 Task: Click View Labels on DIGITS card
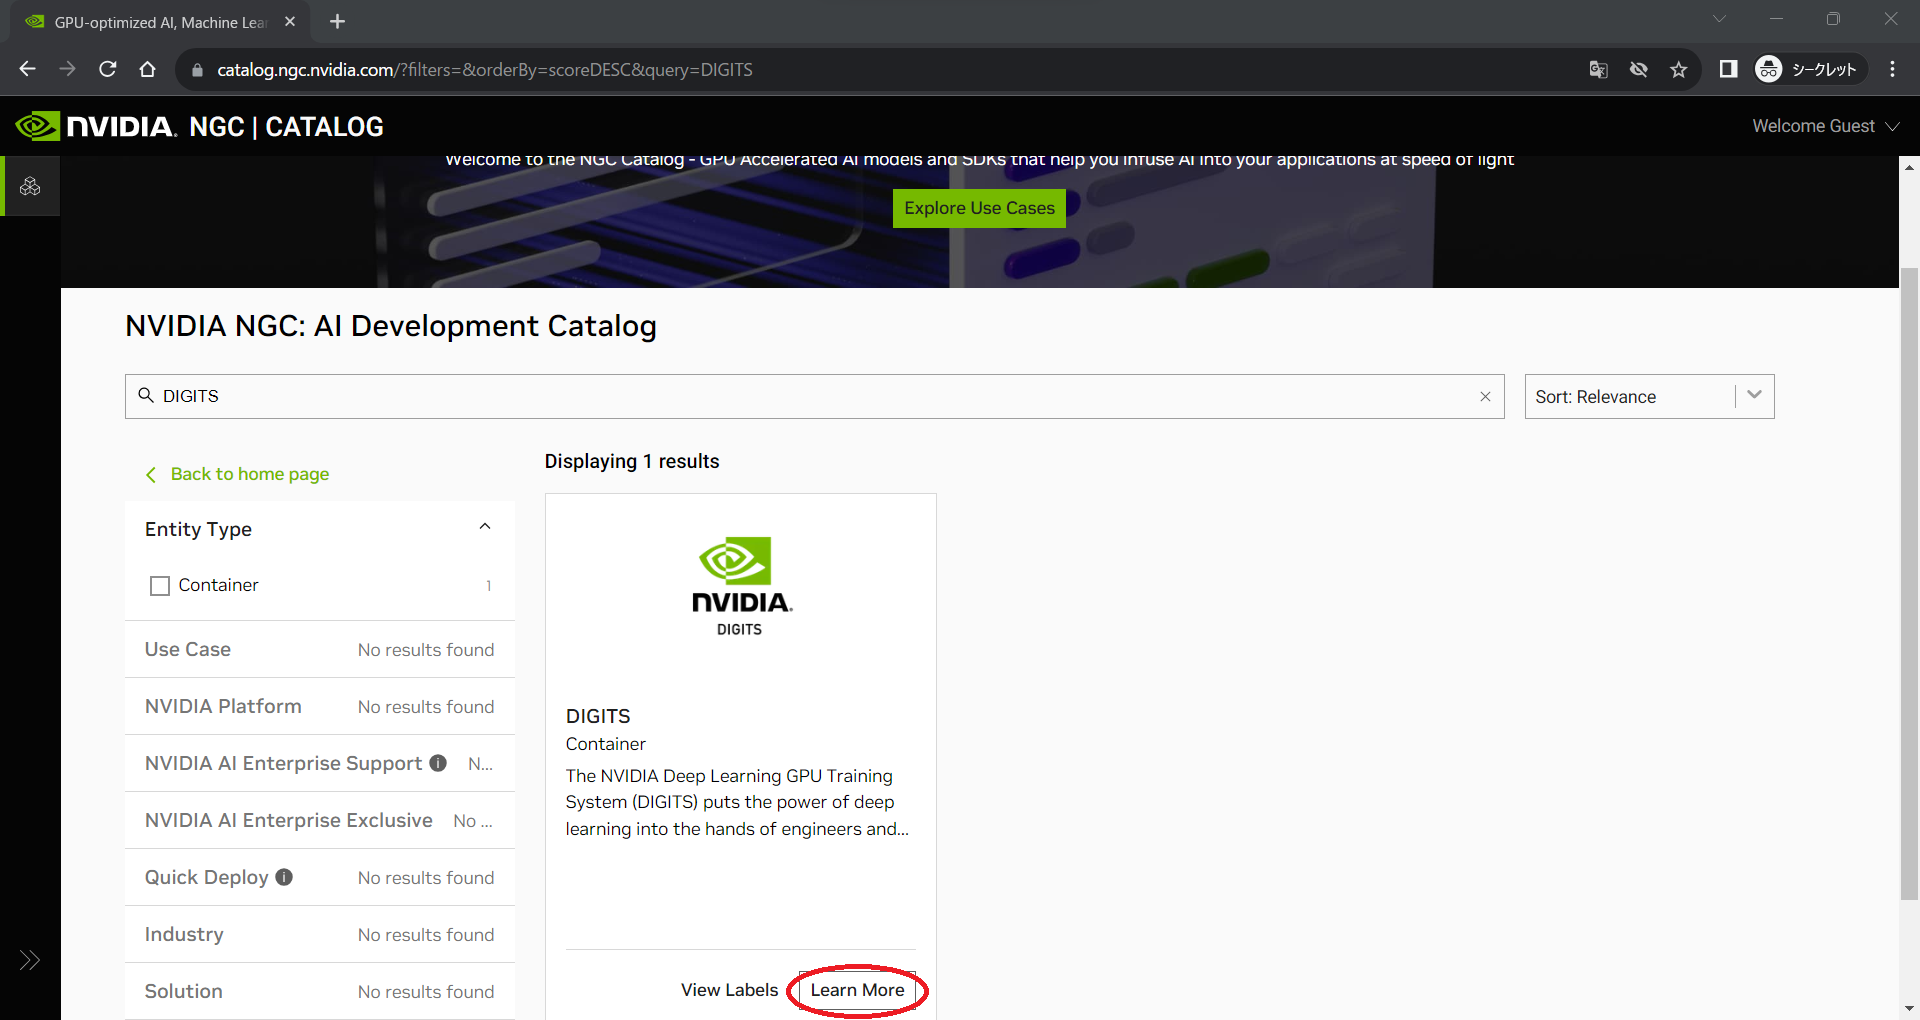point(729,990)
